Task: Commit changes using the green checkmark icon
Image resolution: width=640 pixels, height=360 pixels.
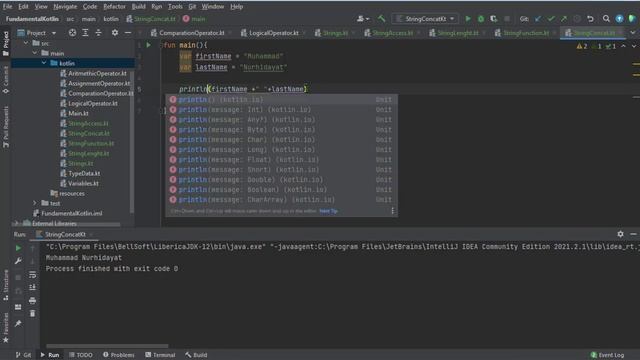Action: click(551, 19)
